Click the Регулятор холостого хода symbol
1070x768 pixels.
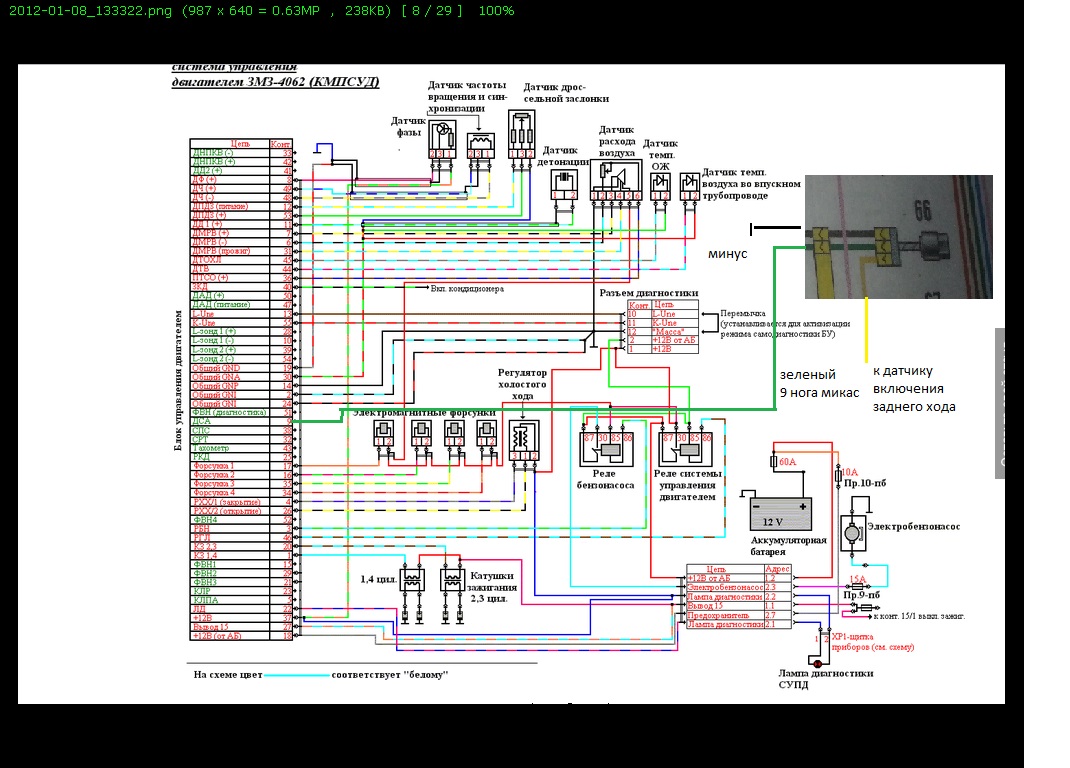524,440
